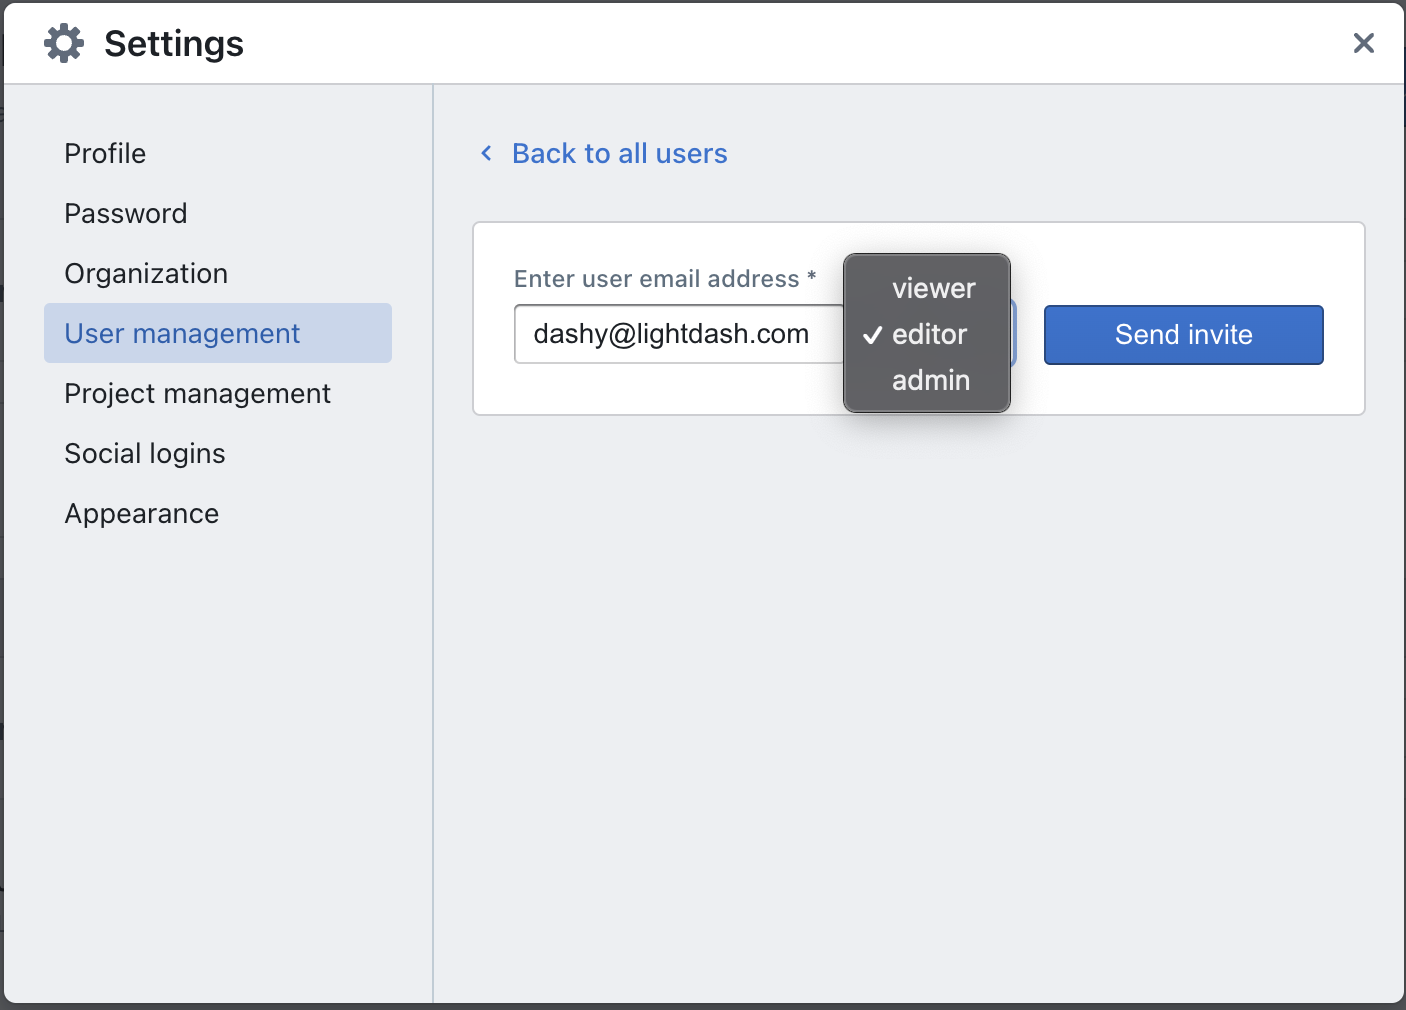Close the Settings dialog with X
The height and width of the screenshot is (1010, 1406).
coord(1363,43)
